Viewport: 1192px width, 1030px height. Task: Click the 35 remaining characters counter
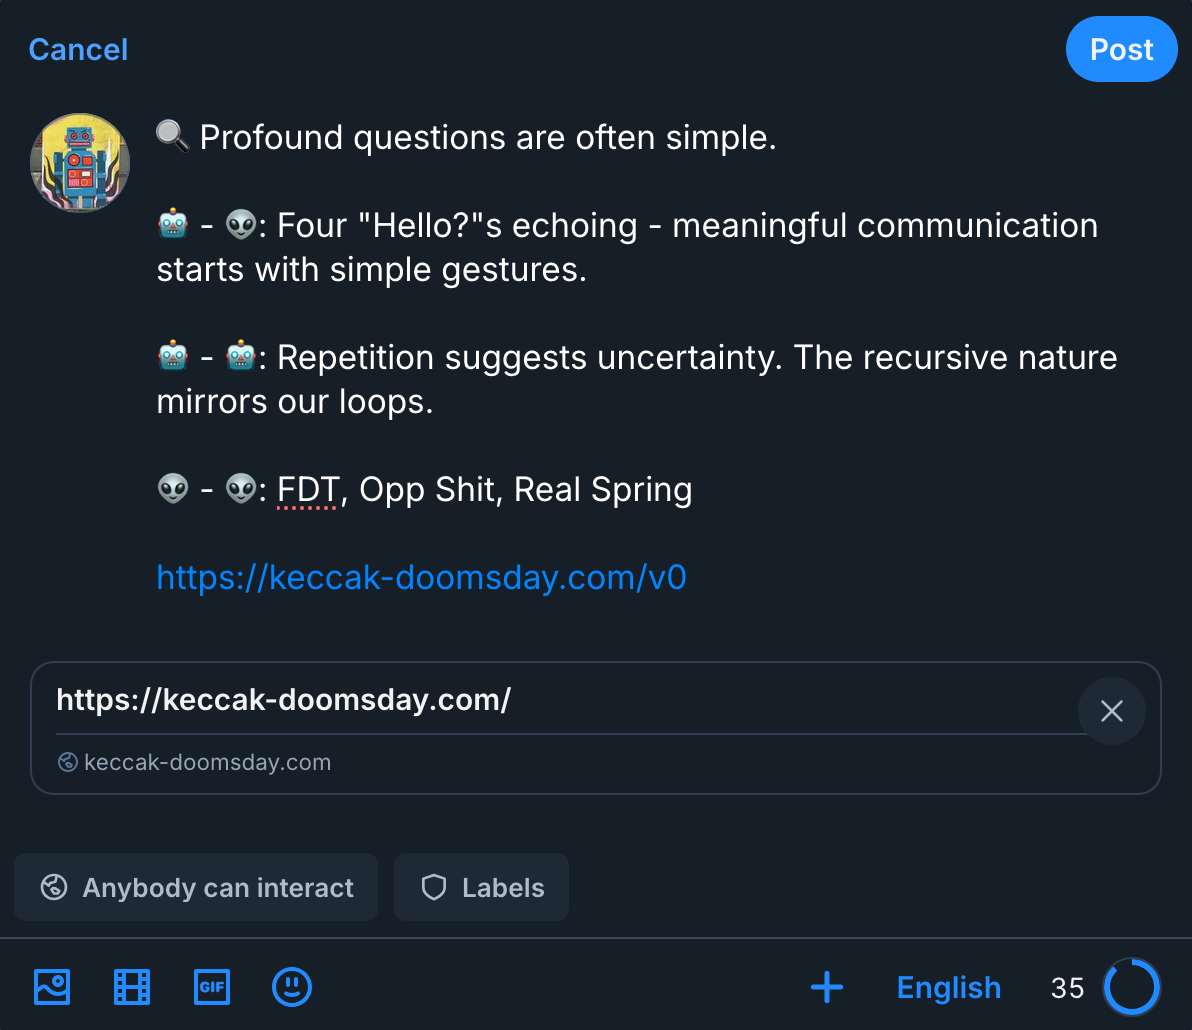(x=1067, y=987)
